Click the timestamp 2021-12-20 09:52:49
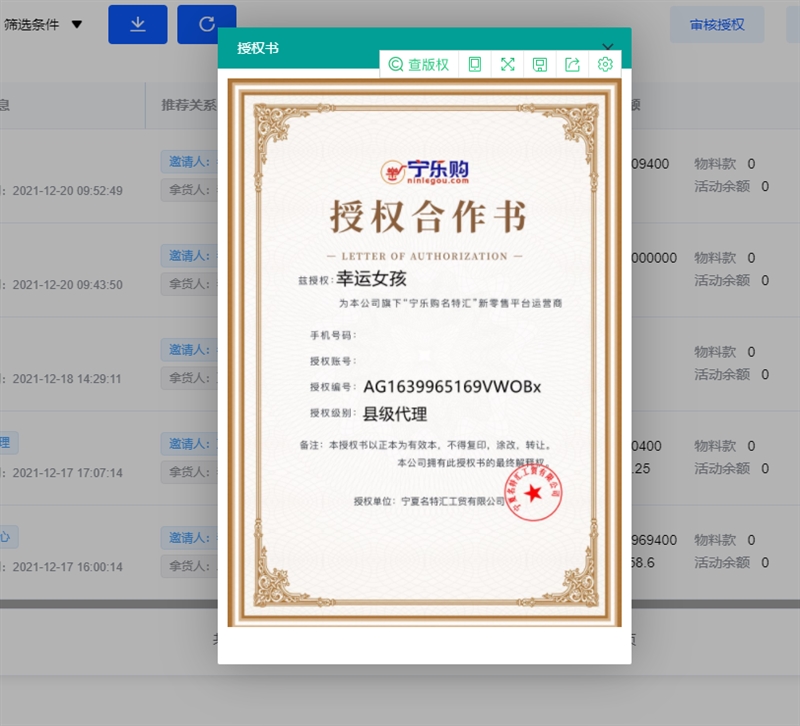The width and height of the screenshot is (800, 726). 67,191
